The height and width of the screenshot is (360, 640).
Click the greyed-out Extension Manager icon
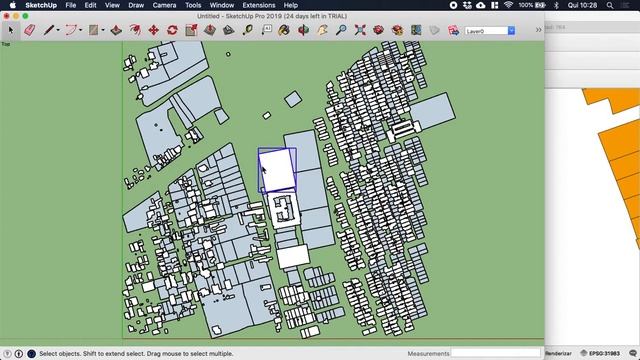pos(435,30)
